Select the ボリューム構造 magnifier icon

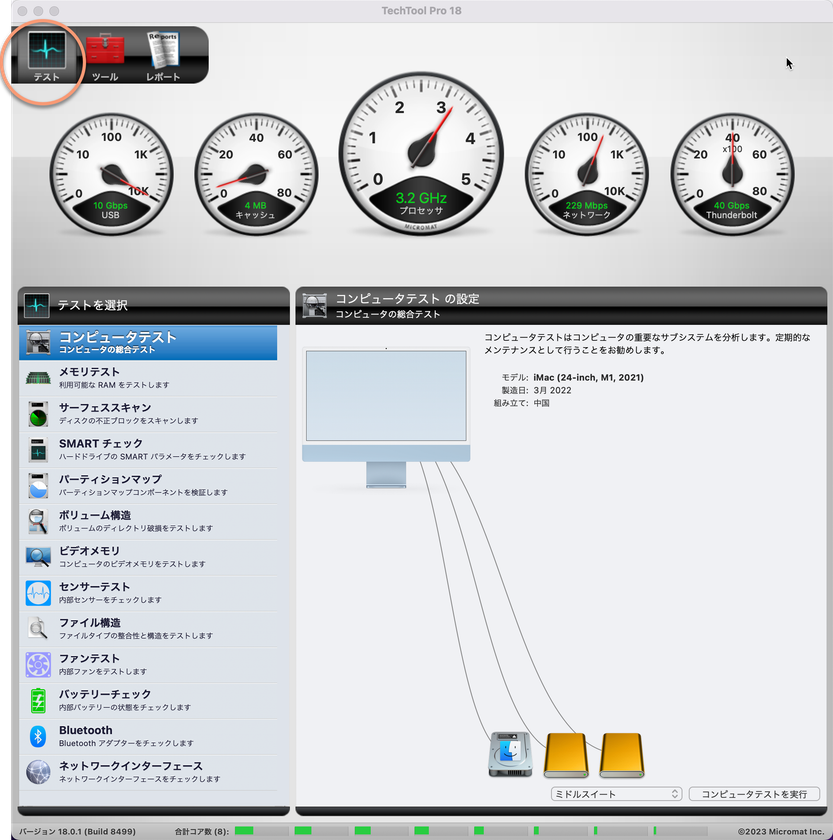point(38,521)
